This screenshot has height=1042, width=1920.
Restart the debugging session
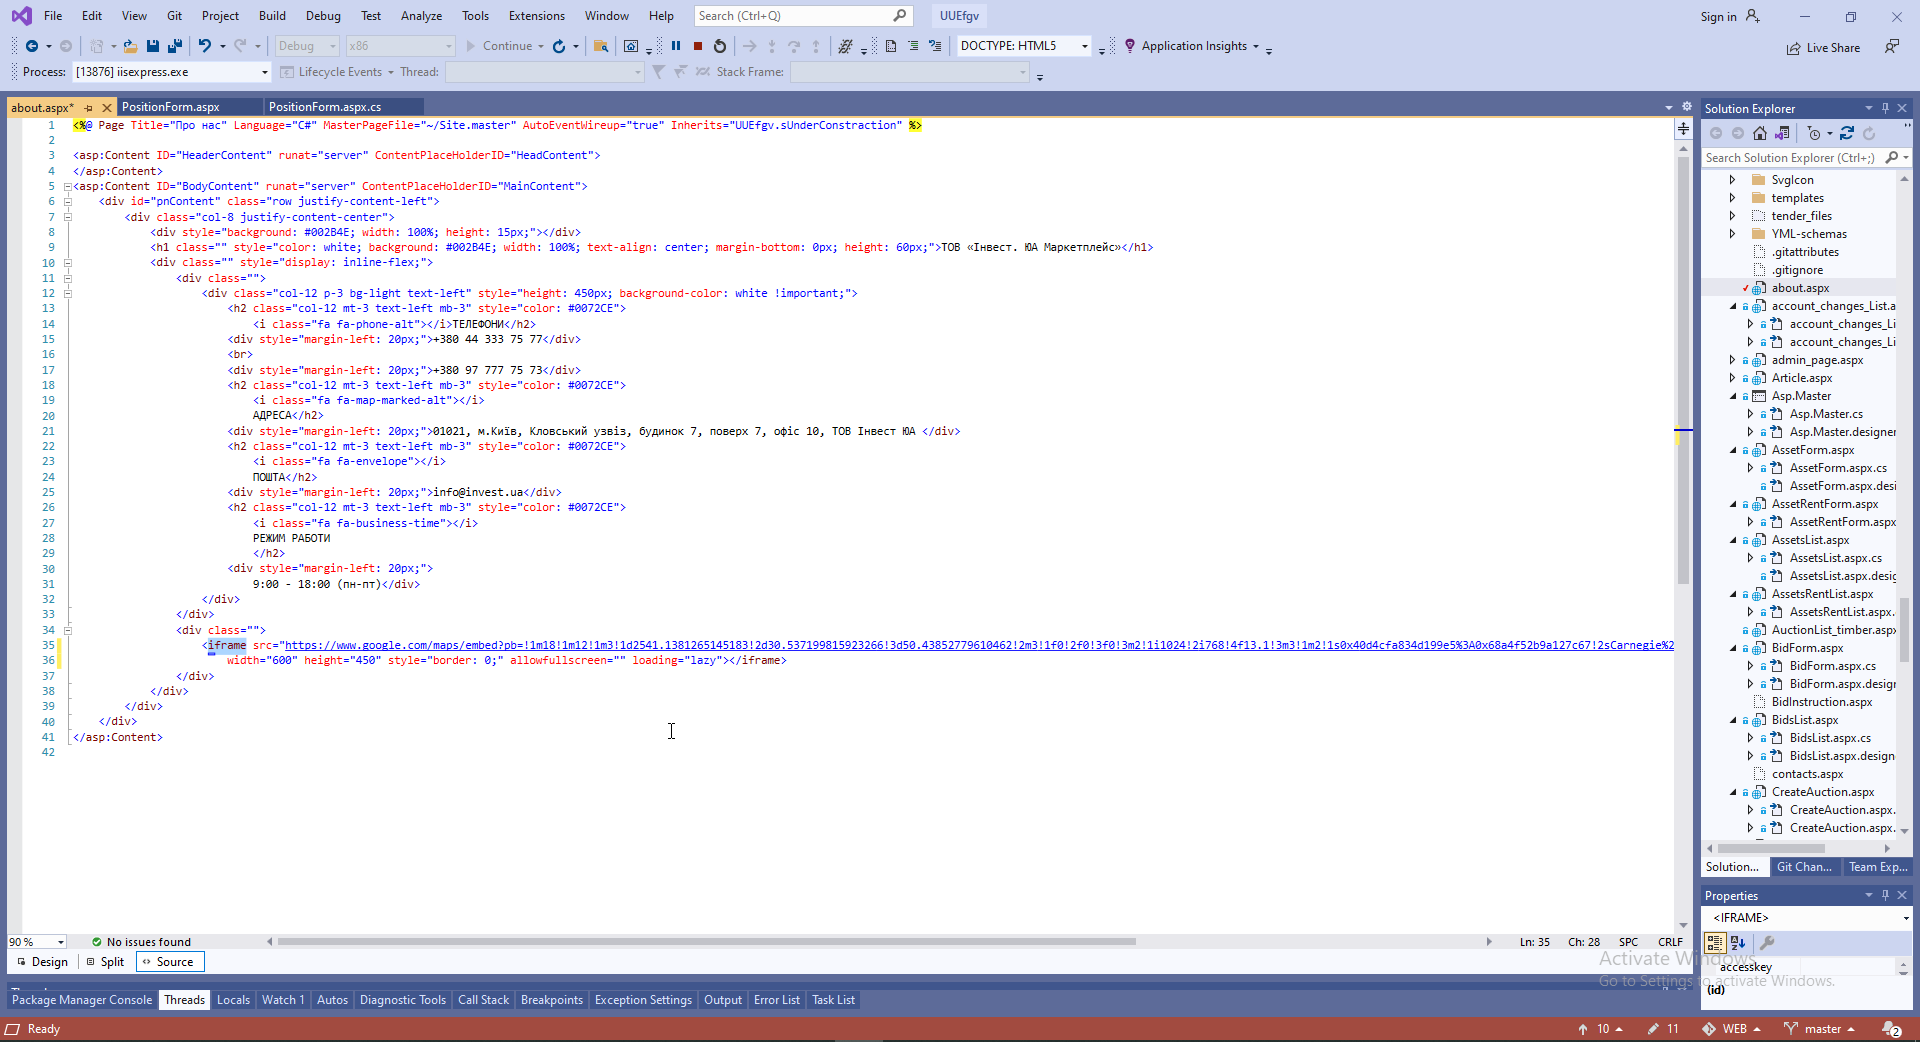pos(720,46)
